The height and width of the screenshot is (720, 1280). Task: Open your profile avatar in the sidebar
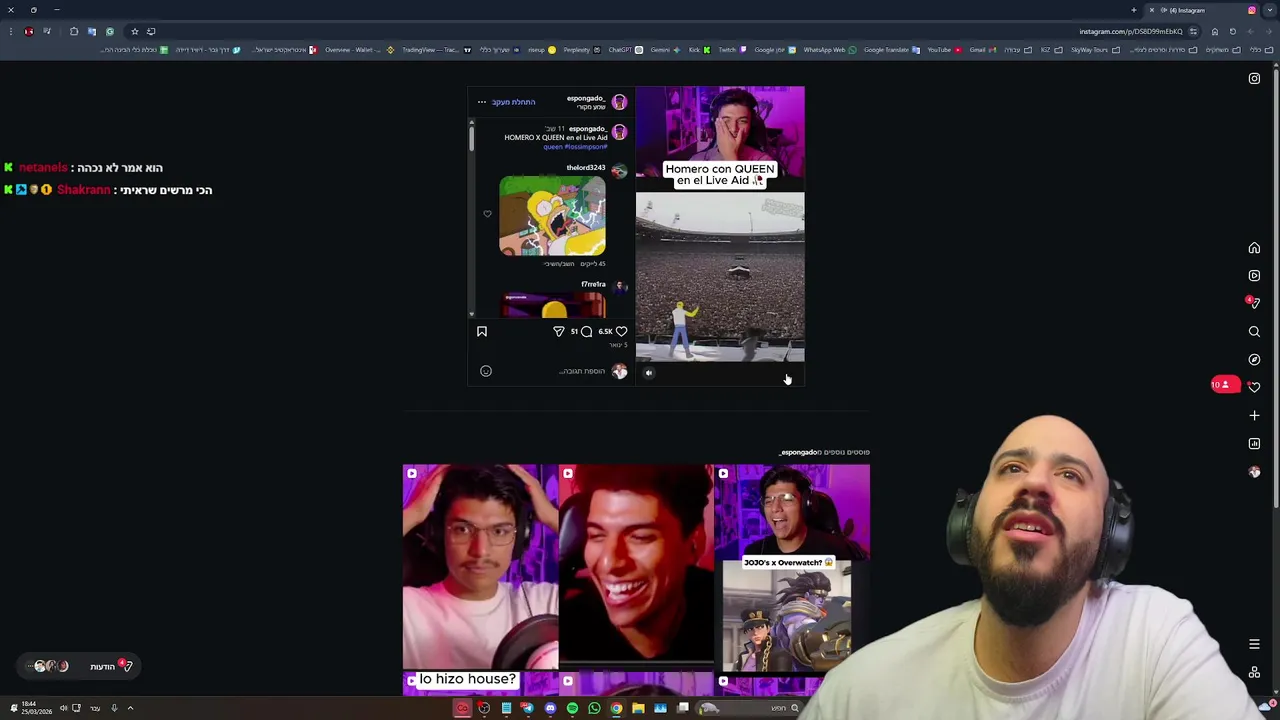(1254, 472)
